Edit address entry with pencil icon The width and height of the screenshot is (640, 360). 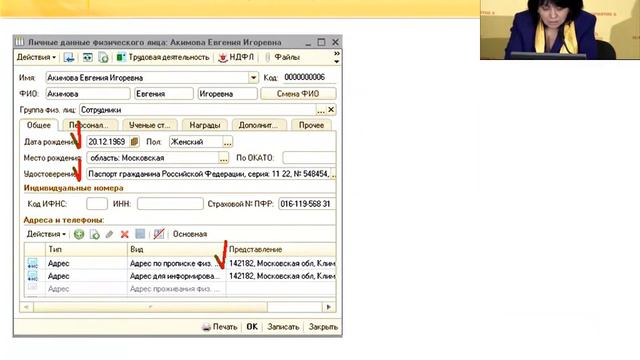coord(109,234)
